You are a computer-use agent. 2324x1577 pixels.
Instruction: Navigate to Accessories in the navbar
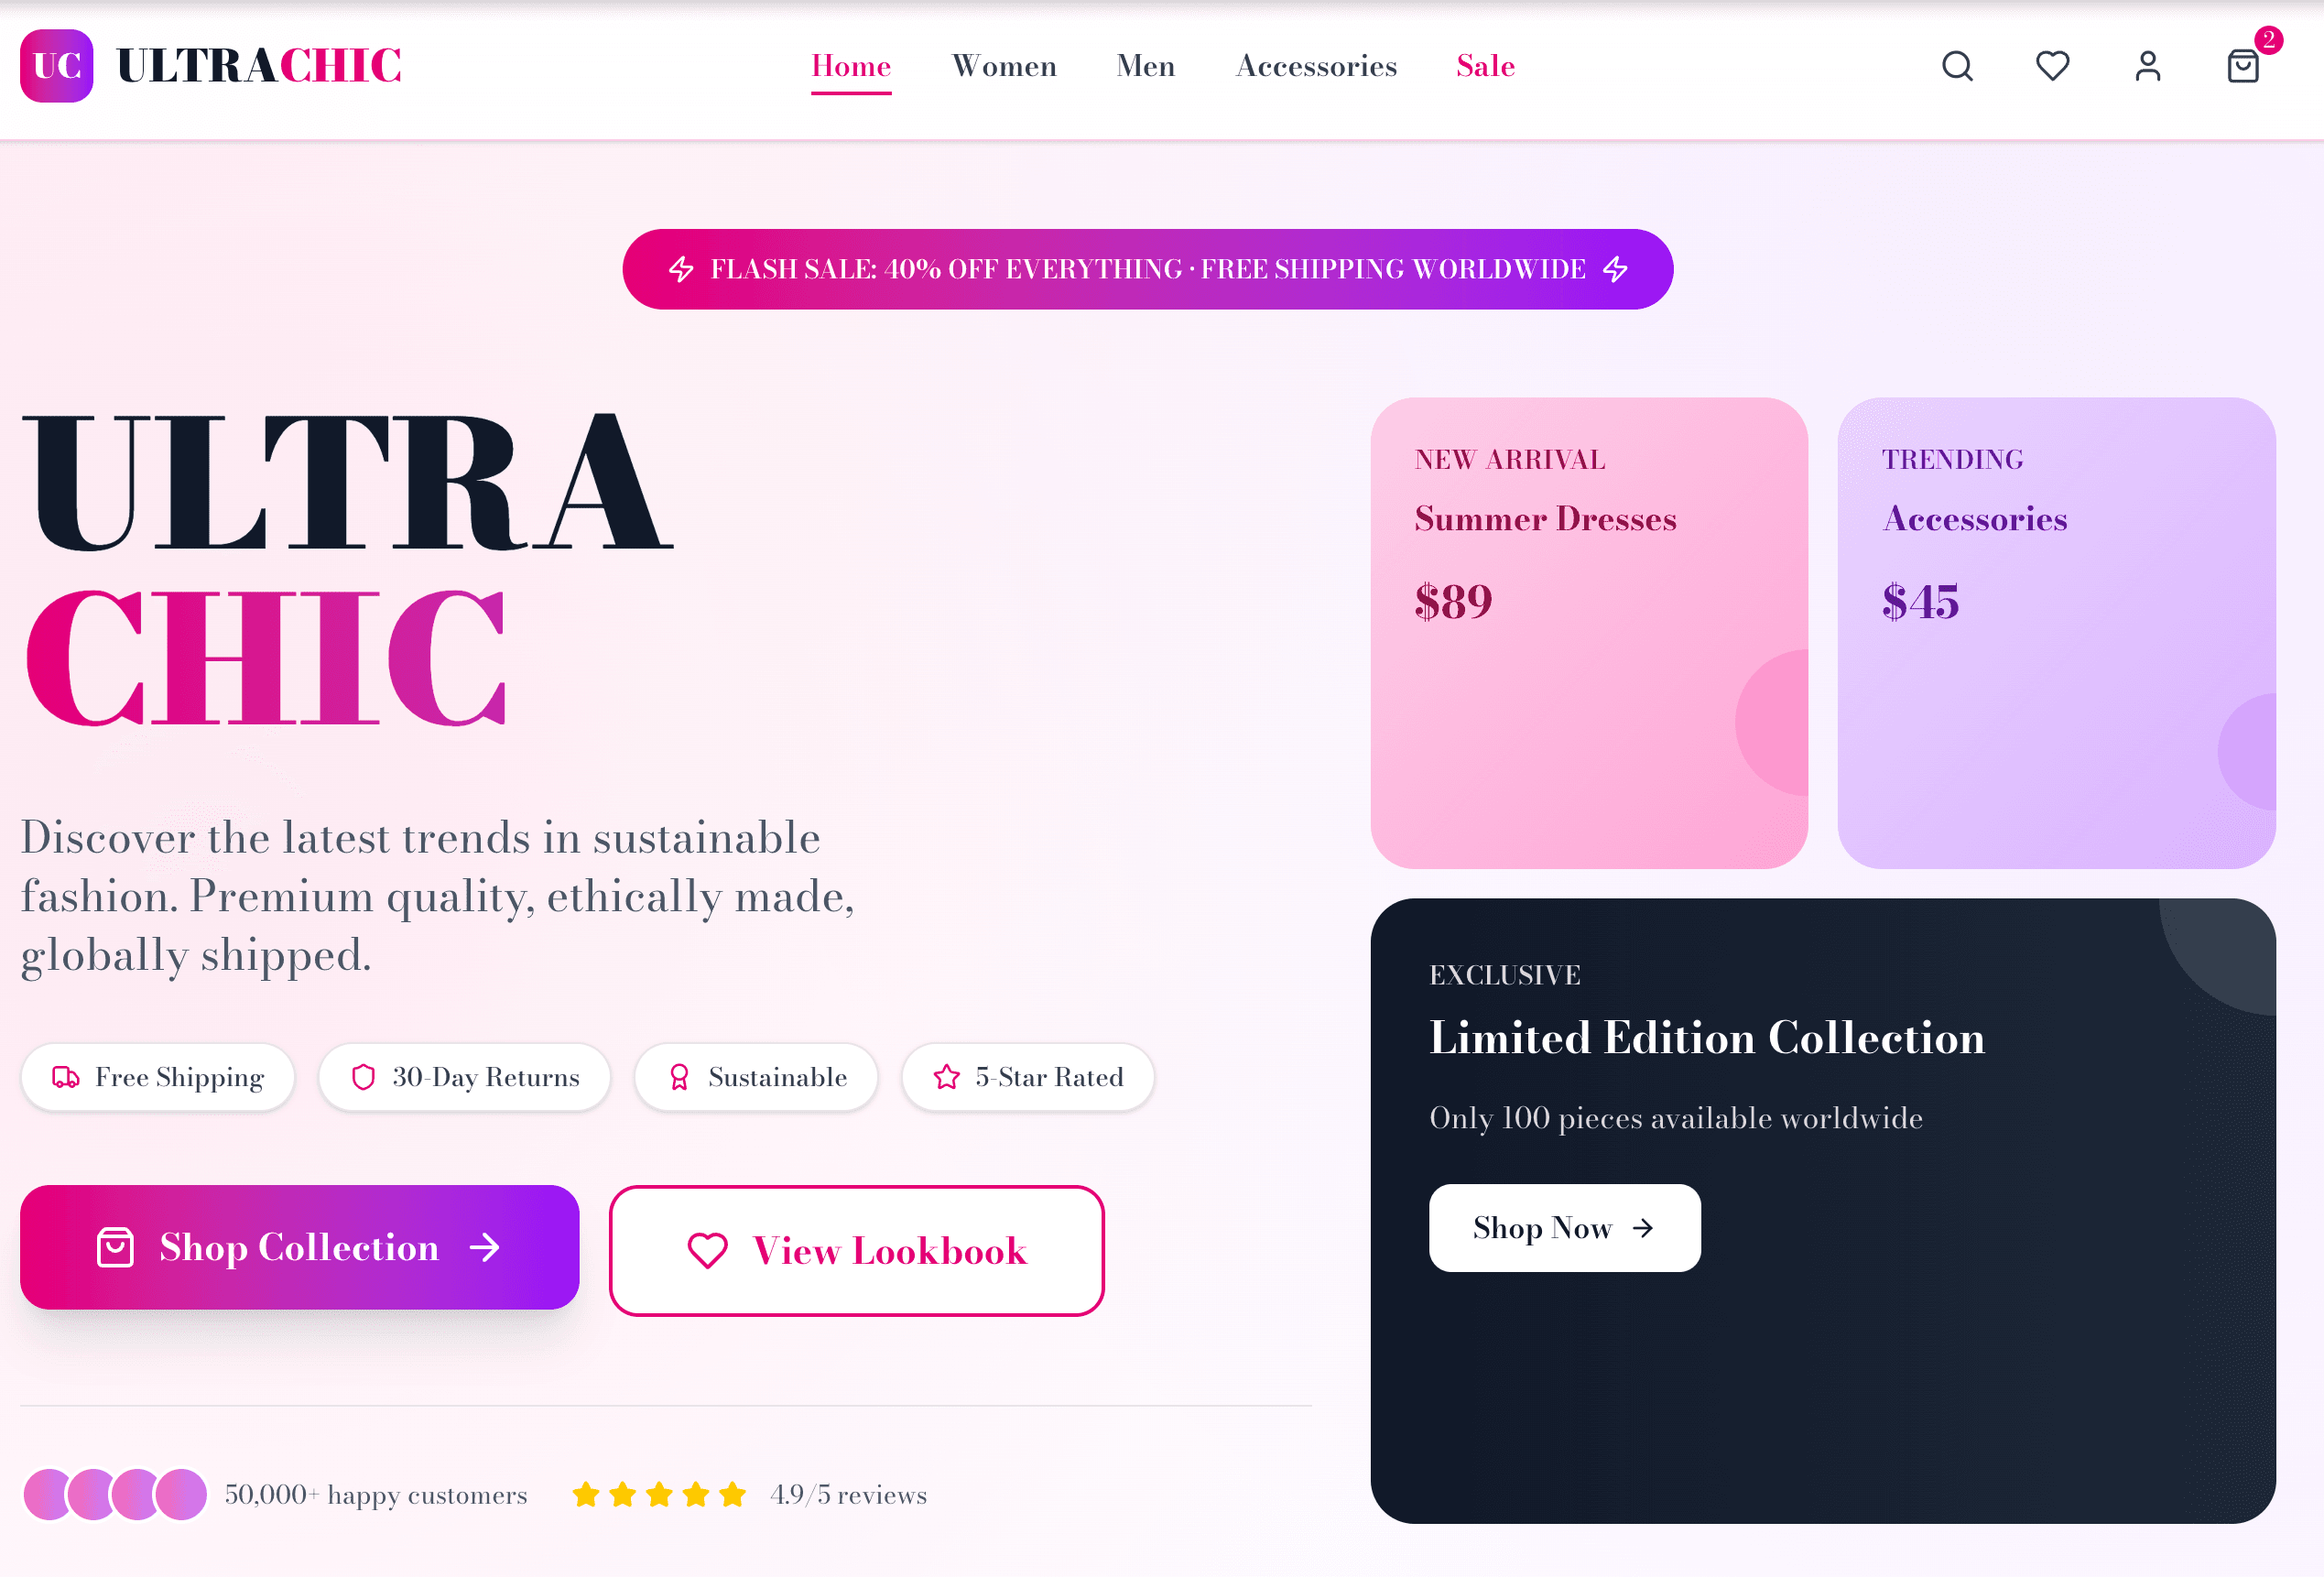click(1315, 66)
